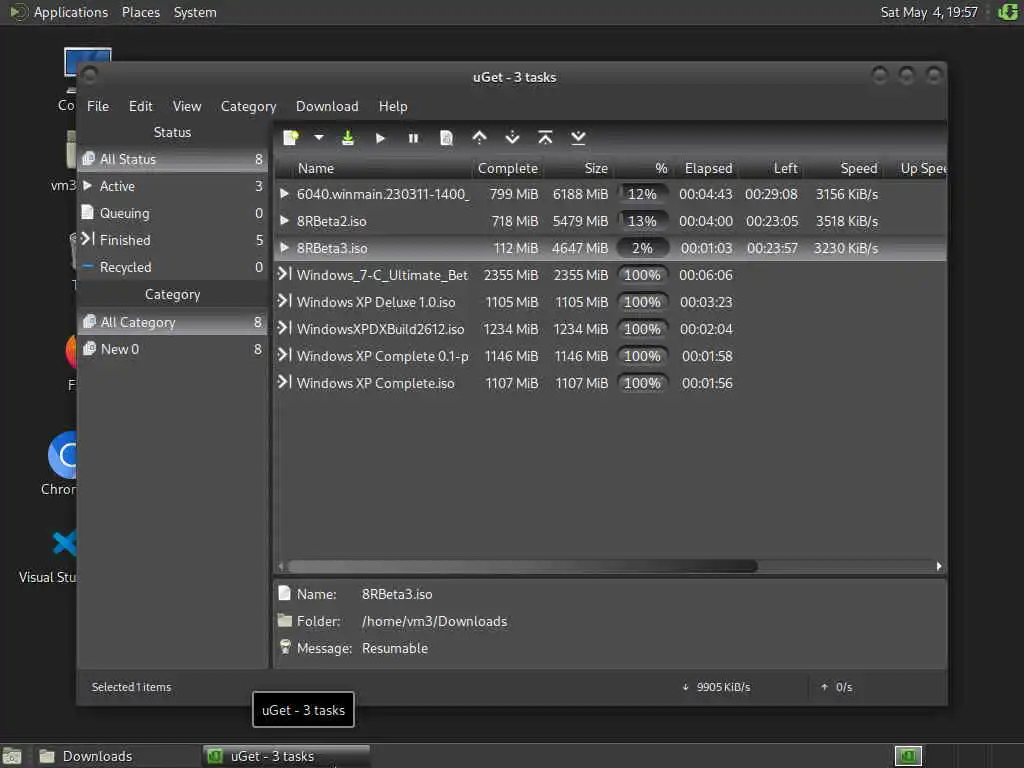This screenshot has height=768, width=1024.
Task: Open the File menu
Action: 98,106
